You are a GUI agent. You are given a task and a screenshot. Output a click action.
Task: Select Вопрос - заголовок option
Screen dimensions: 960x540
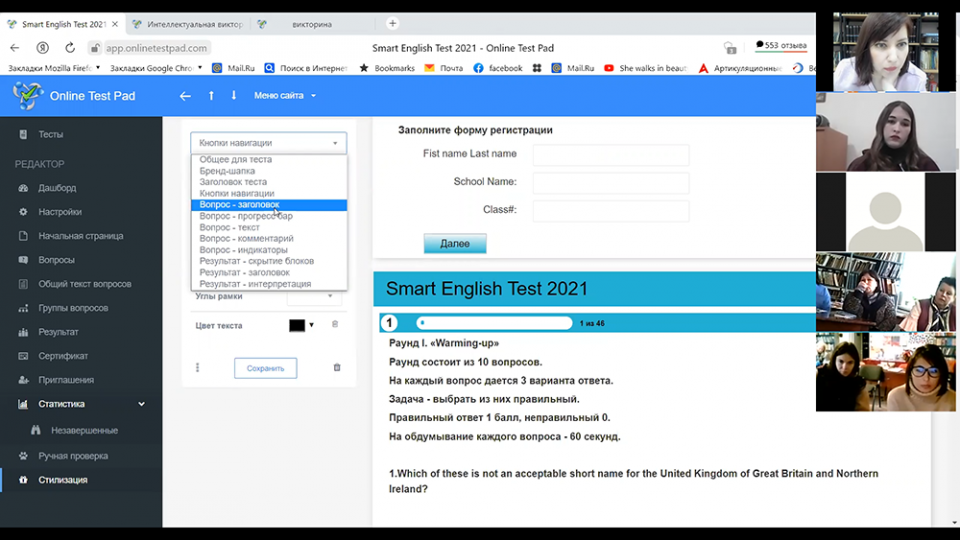[269, 204]
